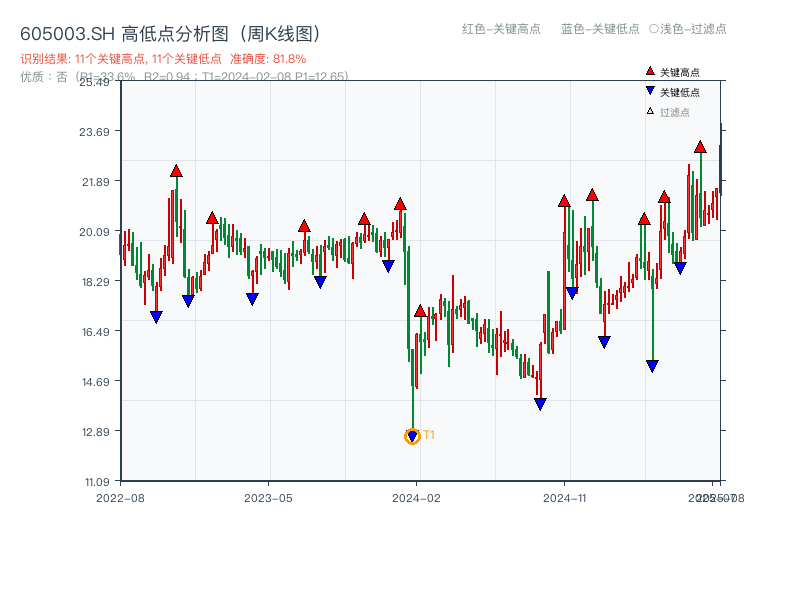Click the 关键低点 legend text
The width and height of the screenshot is (800, 600).
(680, 92)
